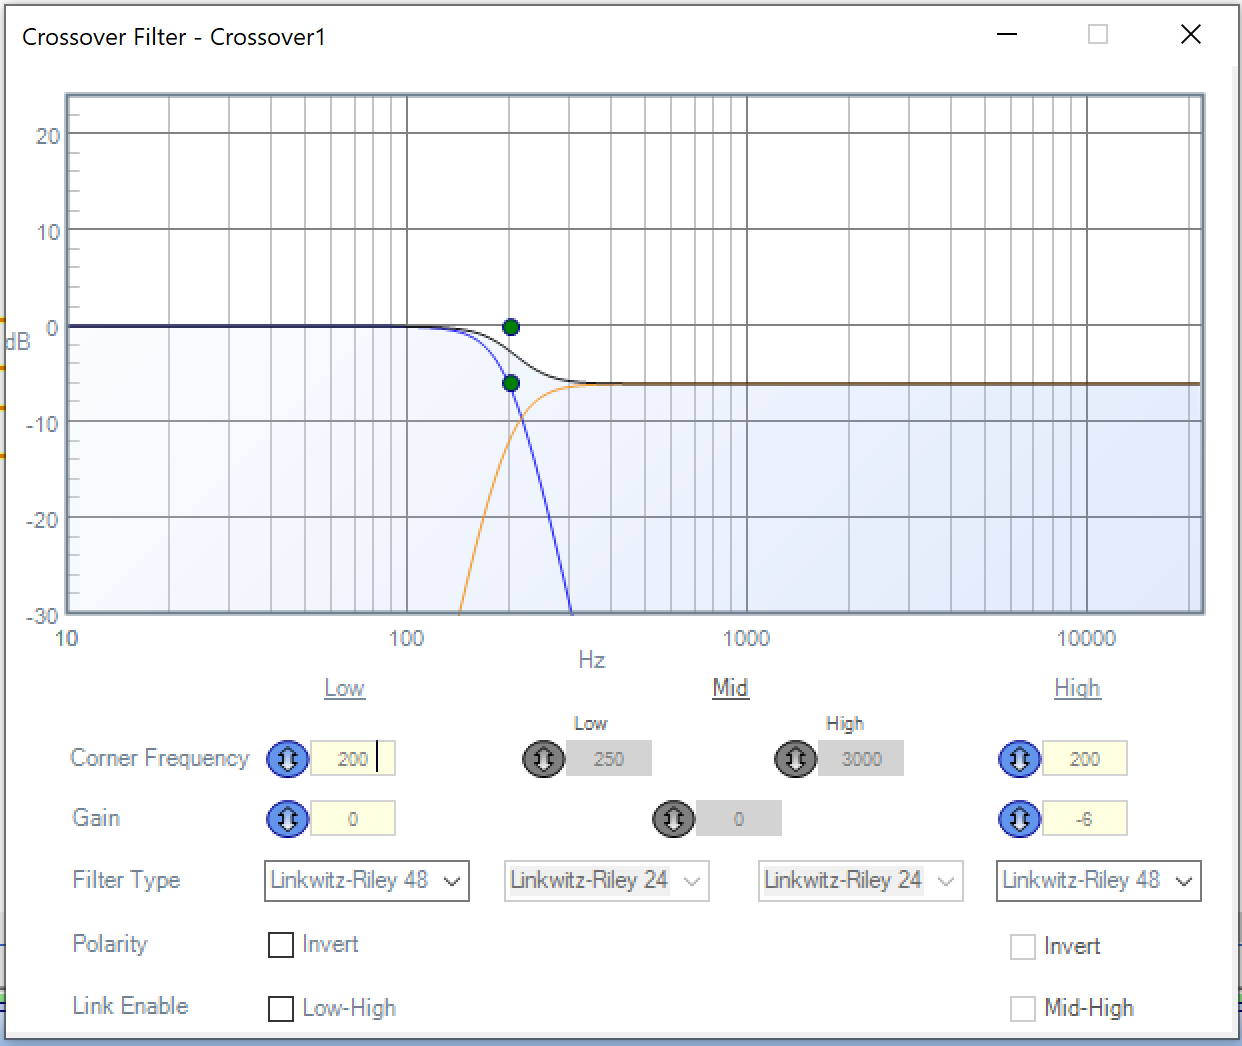Click the Link Enable row label
This screenshot has height=1046, width=1242.
[130, 1006]
